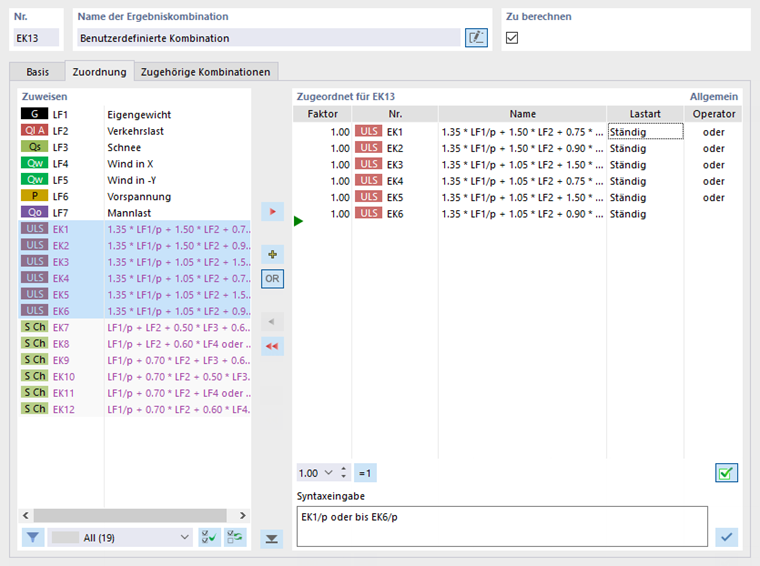Click the Nr. field showing EK13

point(36,38)
